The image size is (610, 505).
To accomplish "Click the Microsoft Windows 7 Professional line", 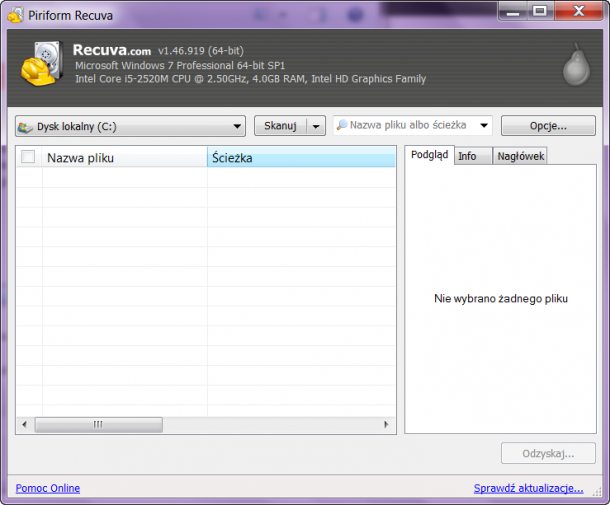I will click(x=180, y=65).
